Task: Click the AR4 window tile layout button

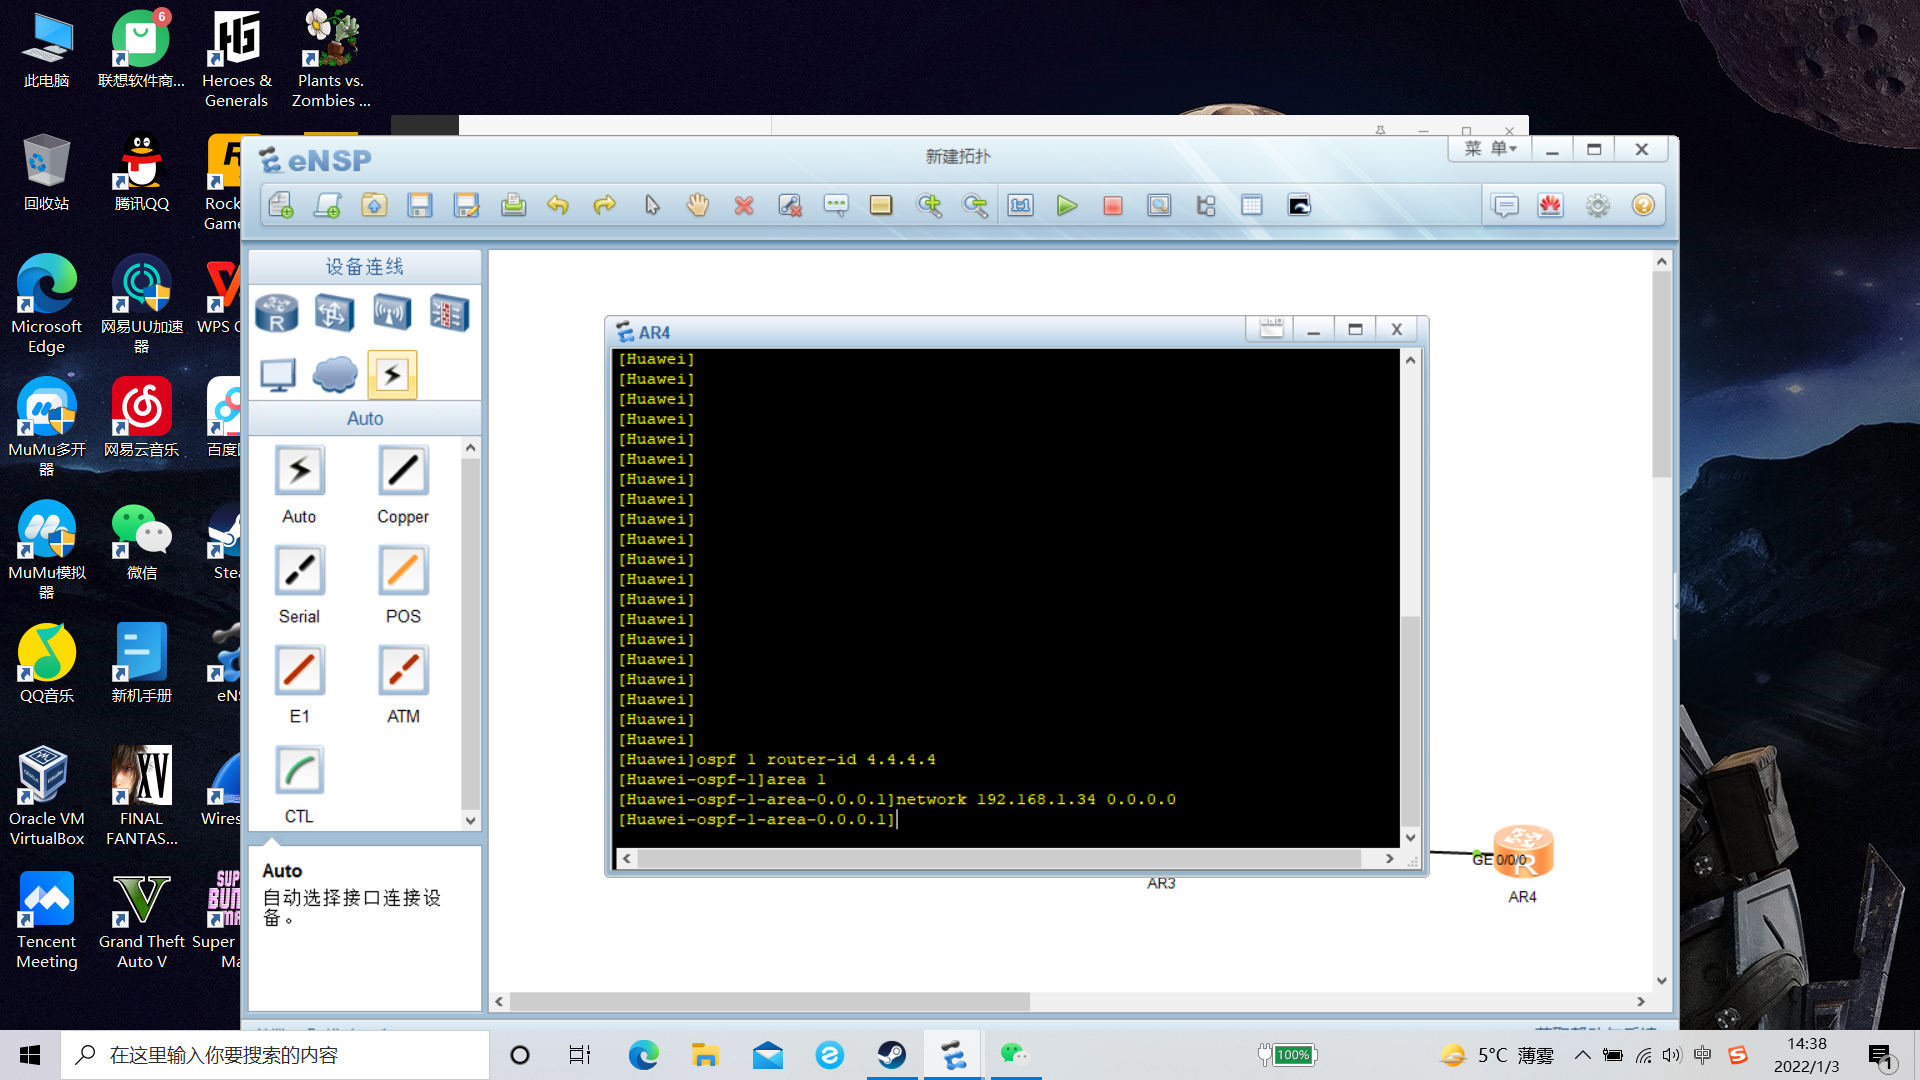Action: point(1271,329)
